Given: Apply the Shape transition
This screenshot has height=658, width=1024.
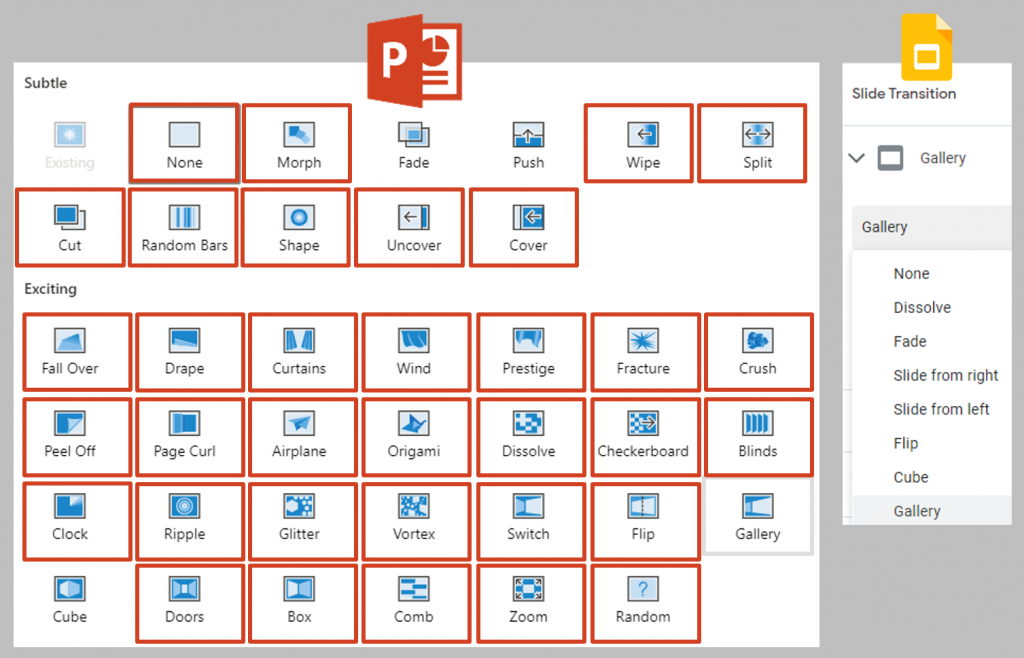Looking at the screenshot, I should coord(298,228).
